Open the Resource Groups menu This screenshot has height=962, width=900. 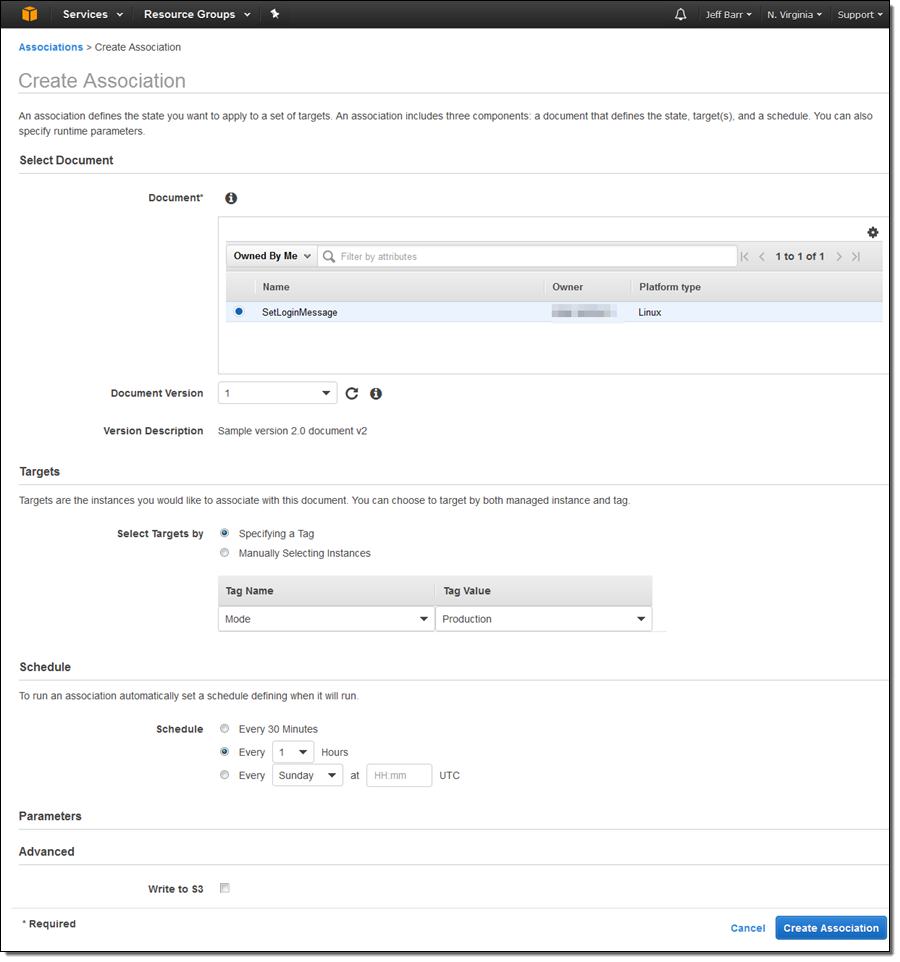(196, 15)
